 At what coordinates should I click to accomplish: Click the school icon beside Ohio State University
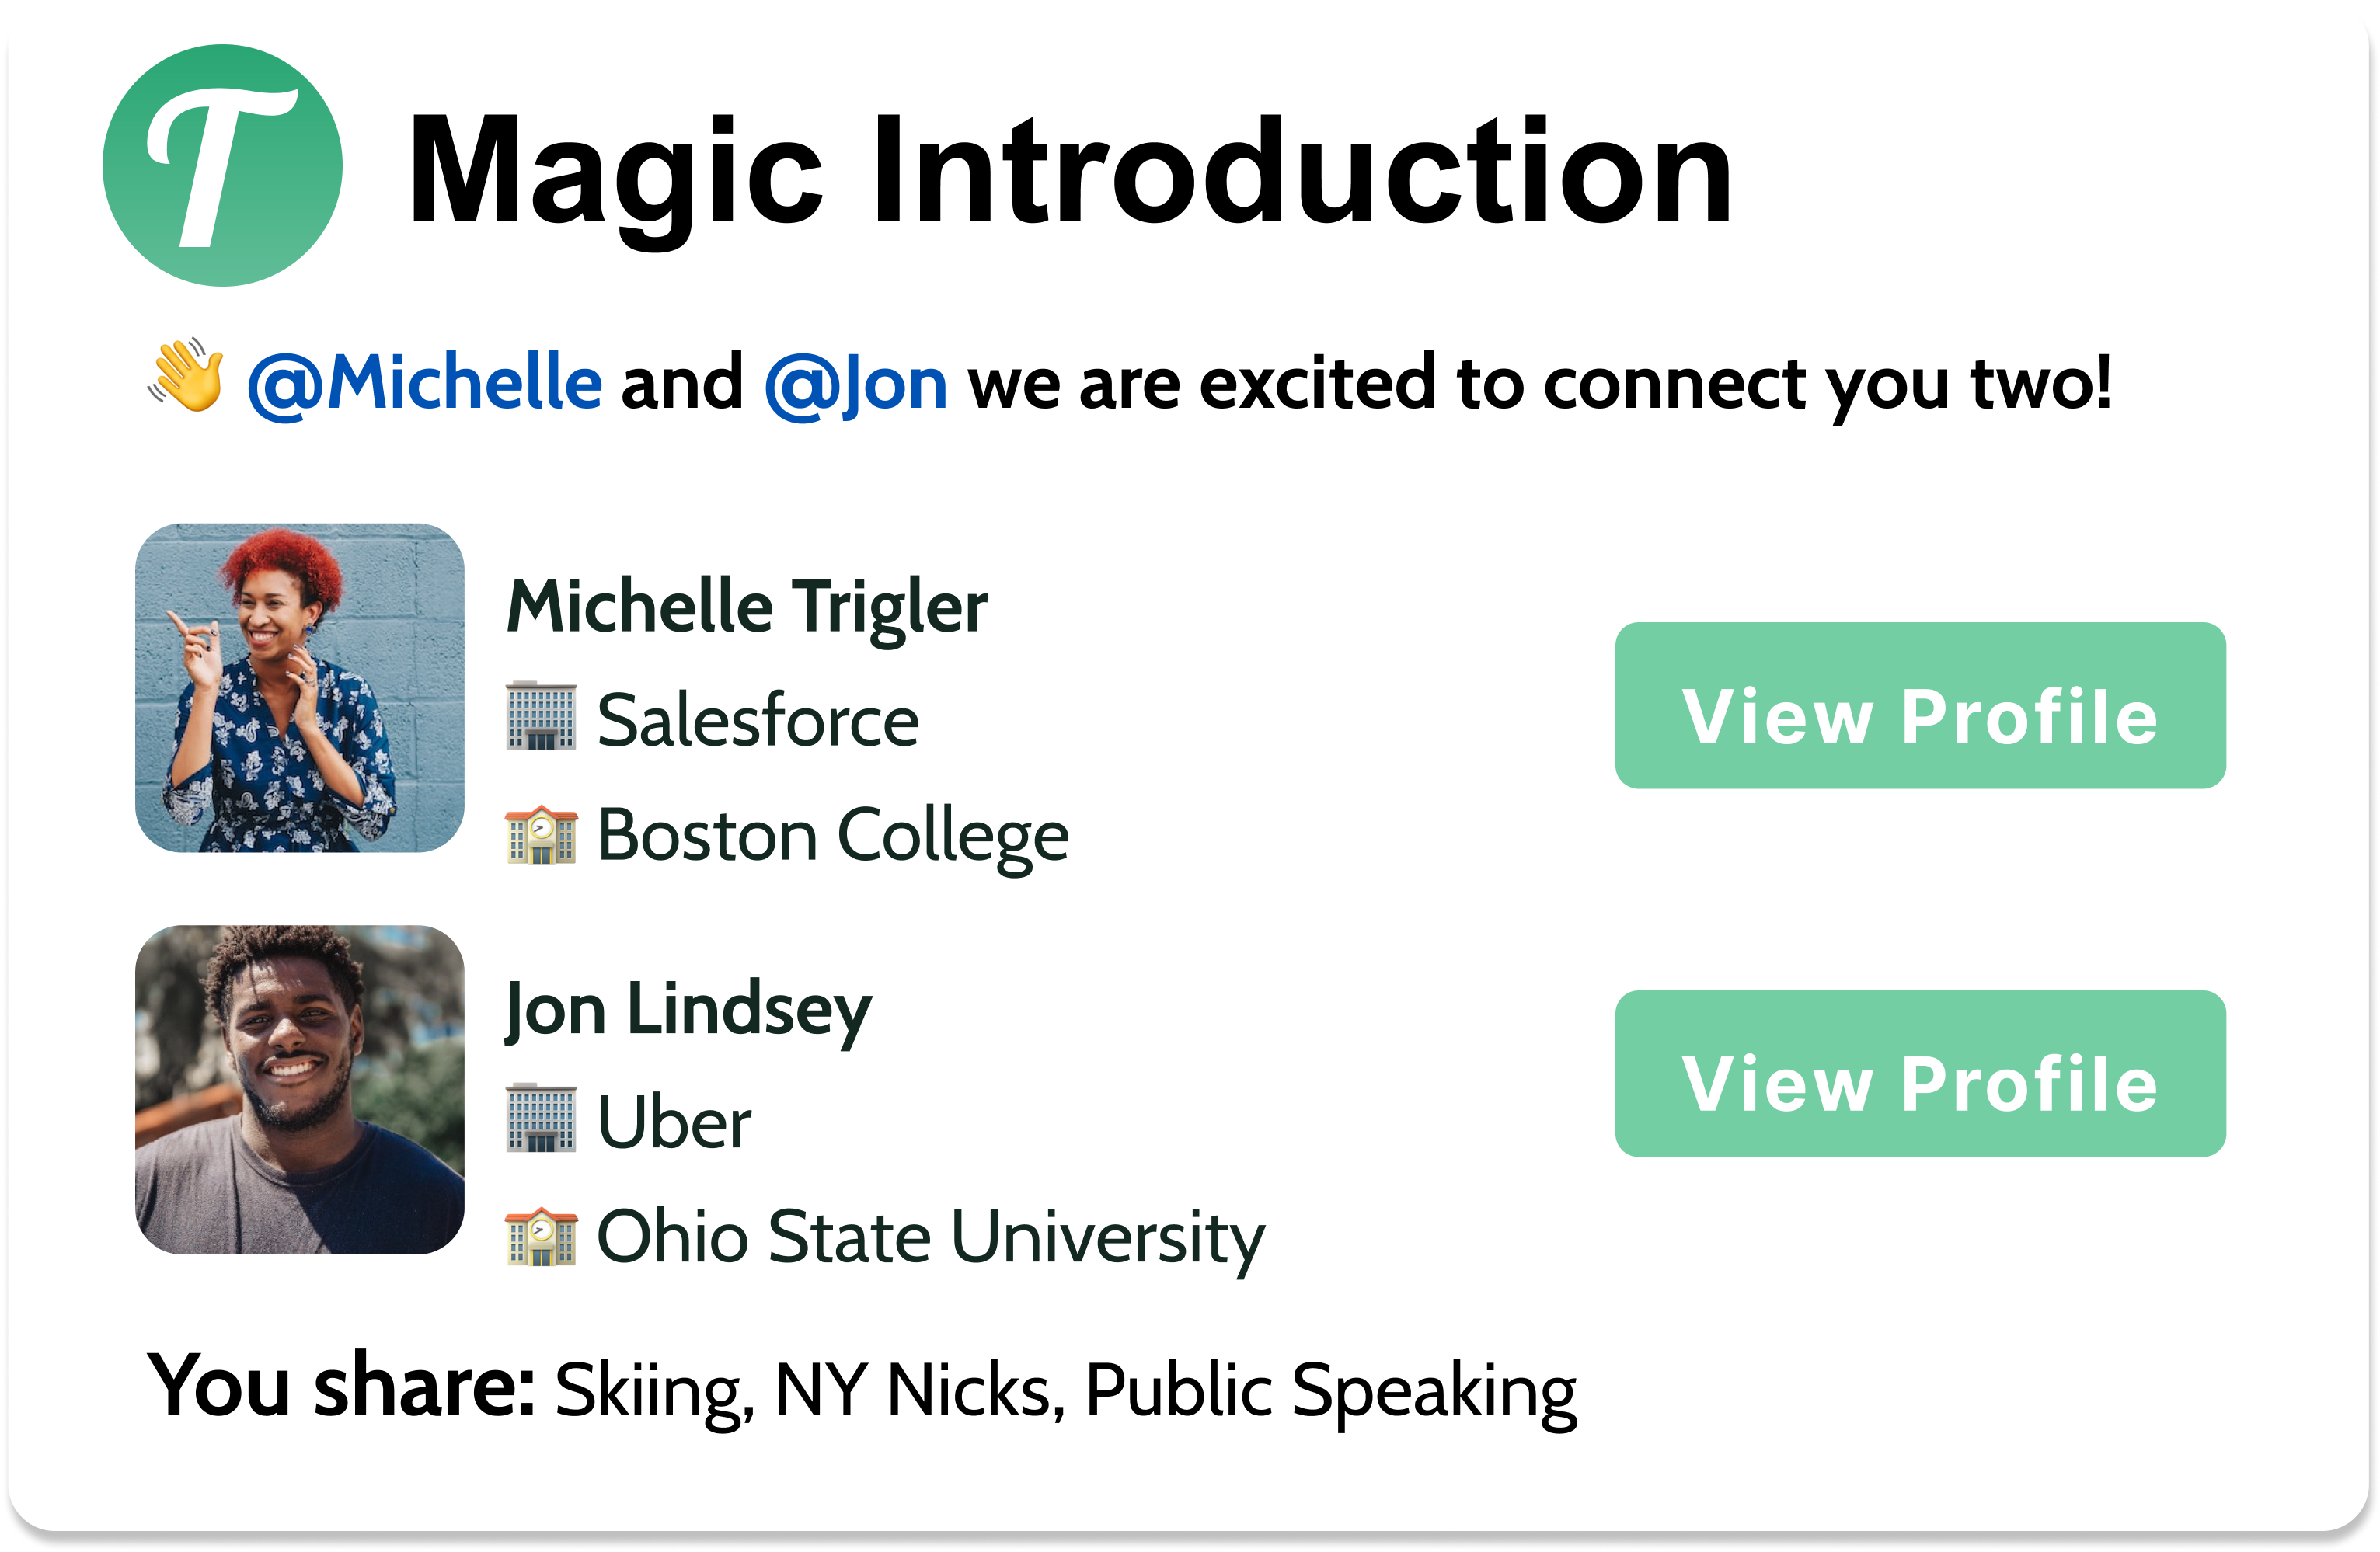point(541,1236)
